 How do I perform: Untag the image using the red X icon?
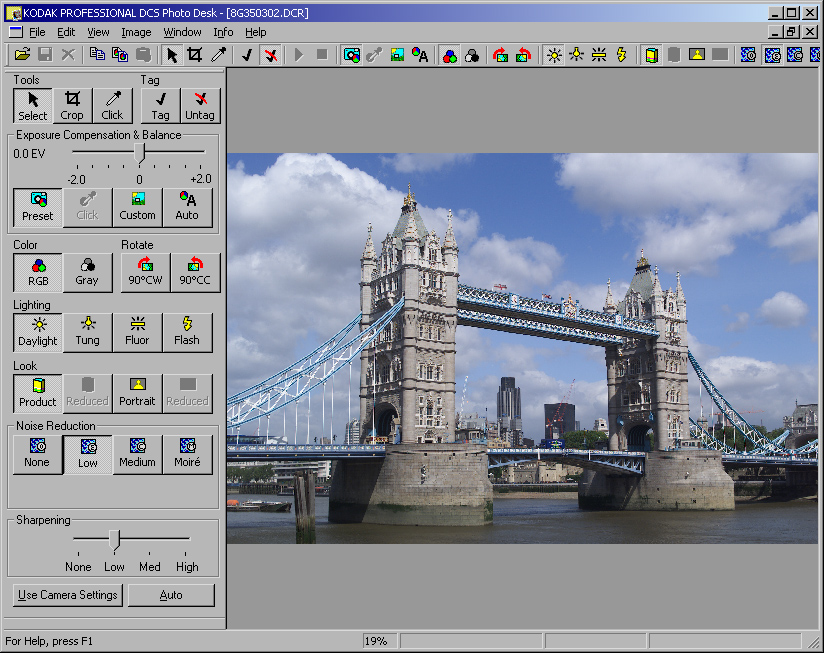(x=271, y=55)
